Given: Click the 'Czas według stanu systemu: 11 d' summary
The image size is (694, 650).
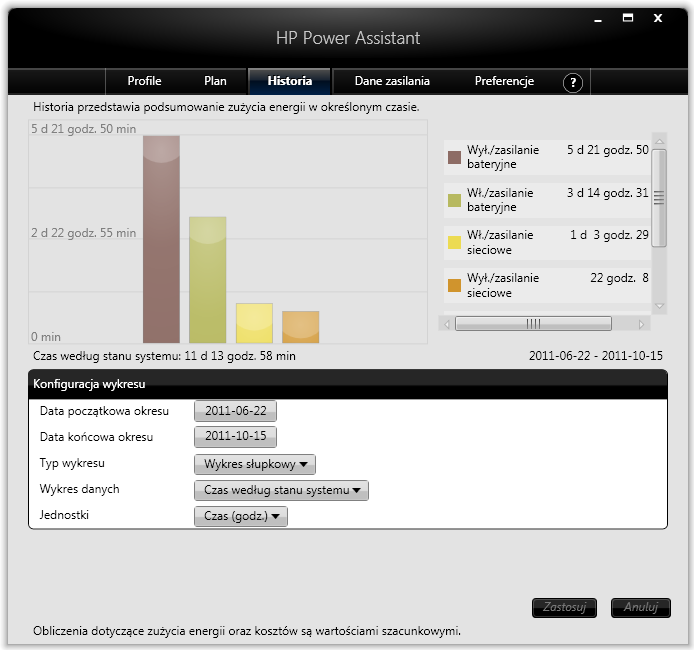Looking at the screenshot, I should [x=164, y=356].
